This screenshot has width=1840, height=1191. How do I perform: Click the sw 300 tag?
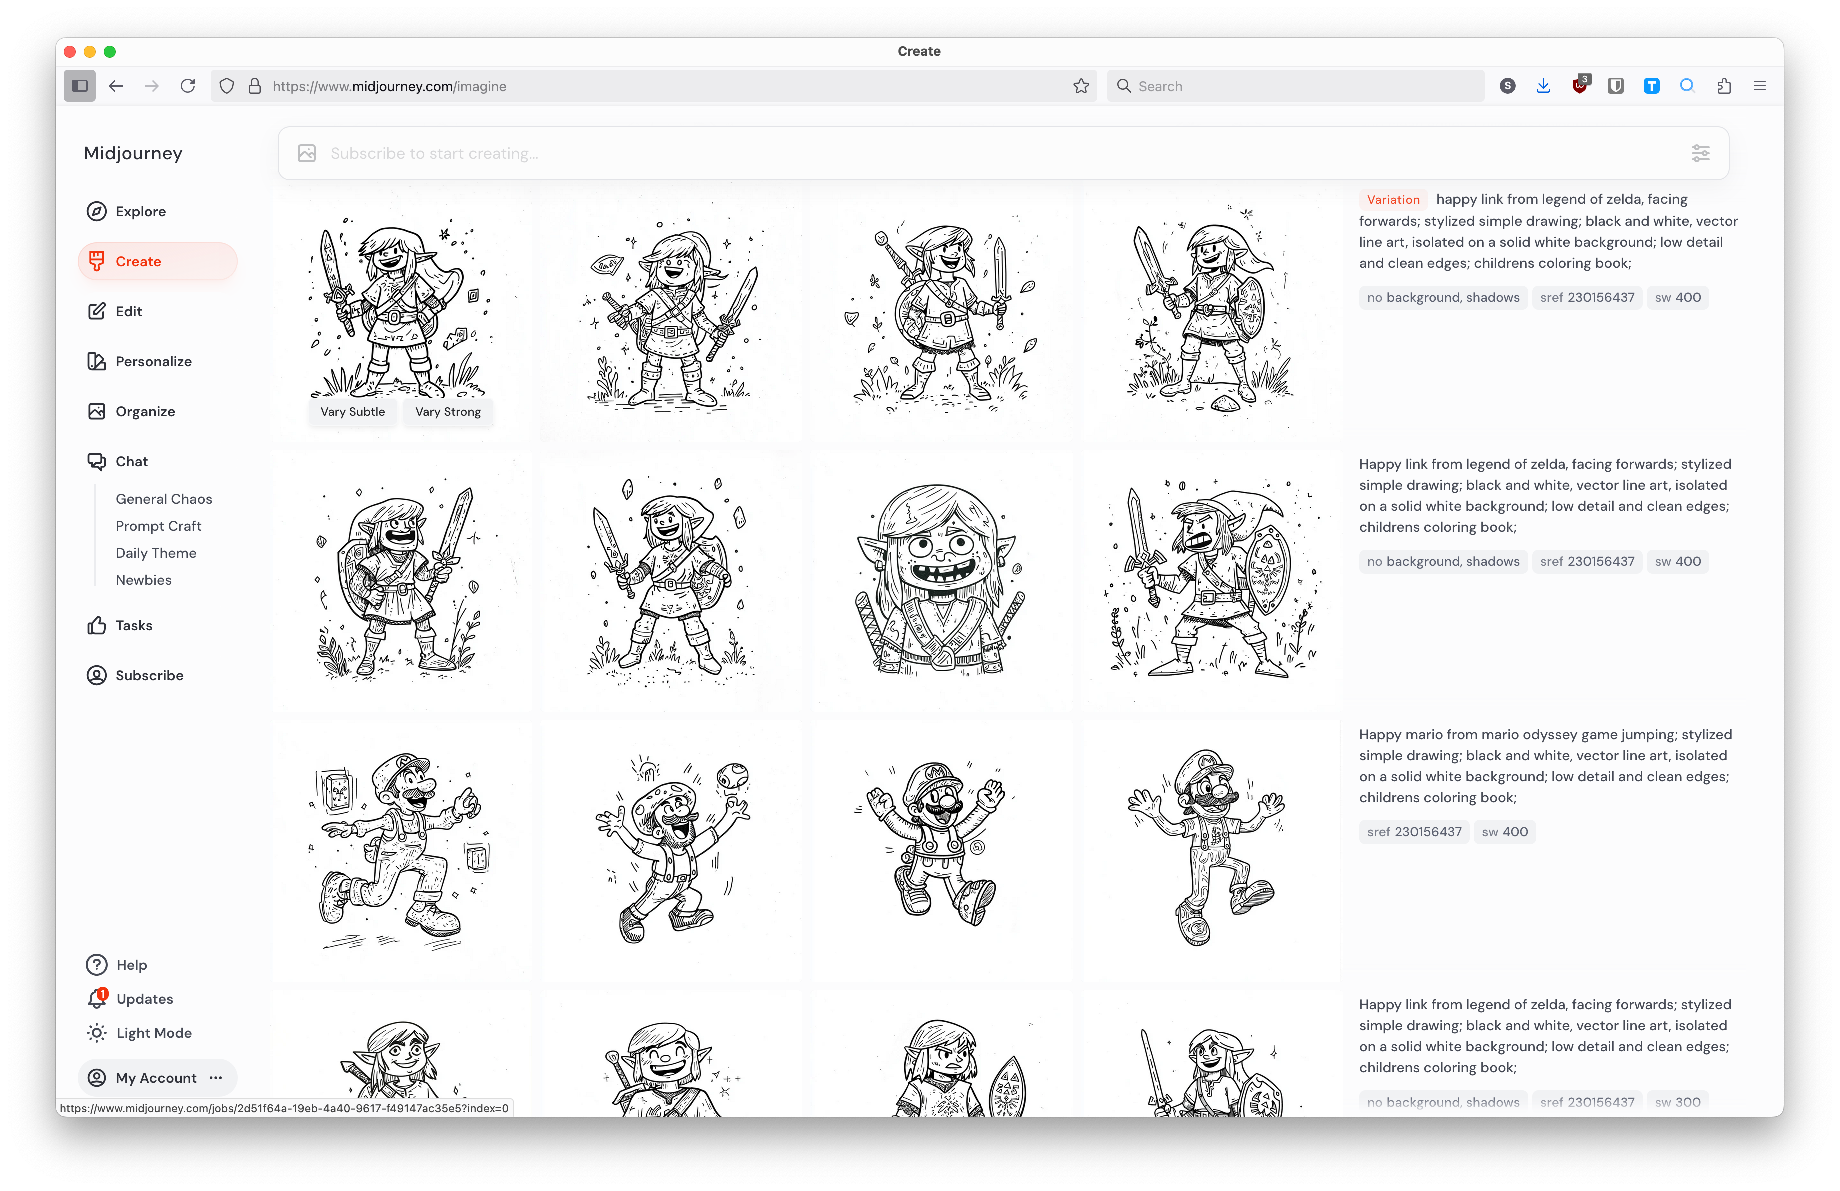click(1678, 1102)
